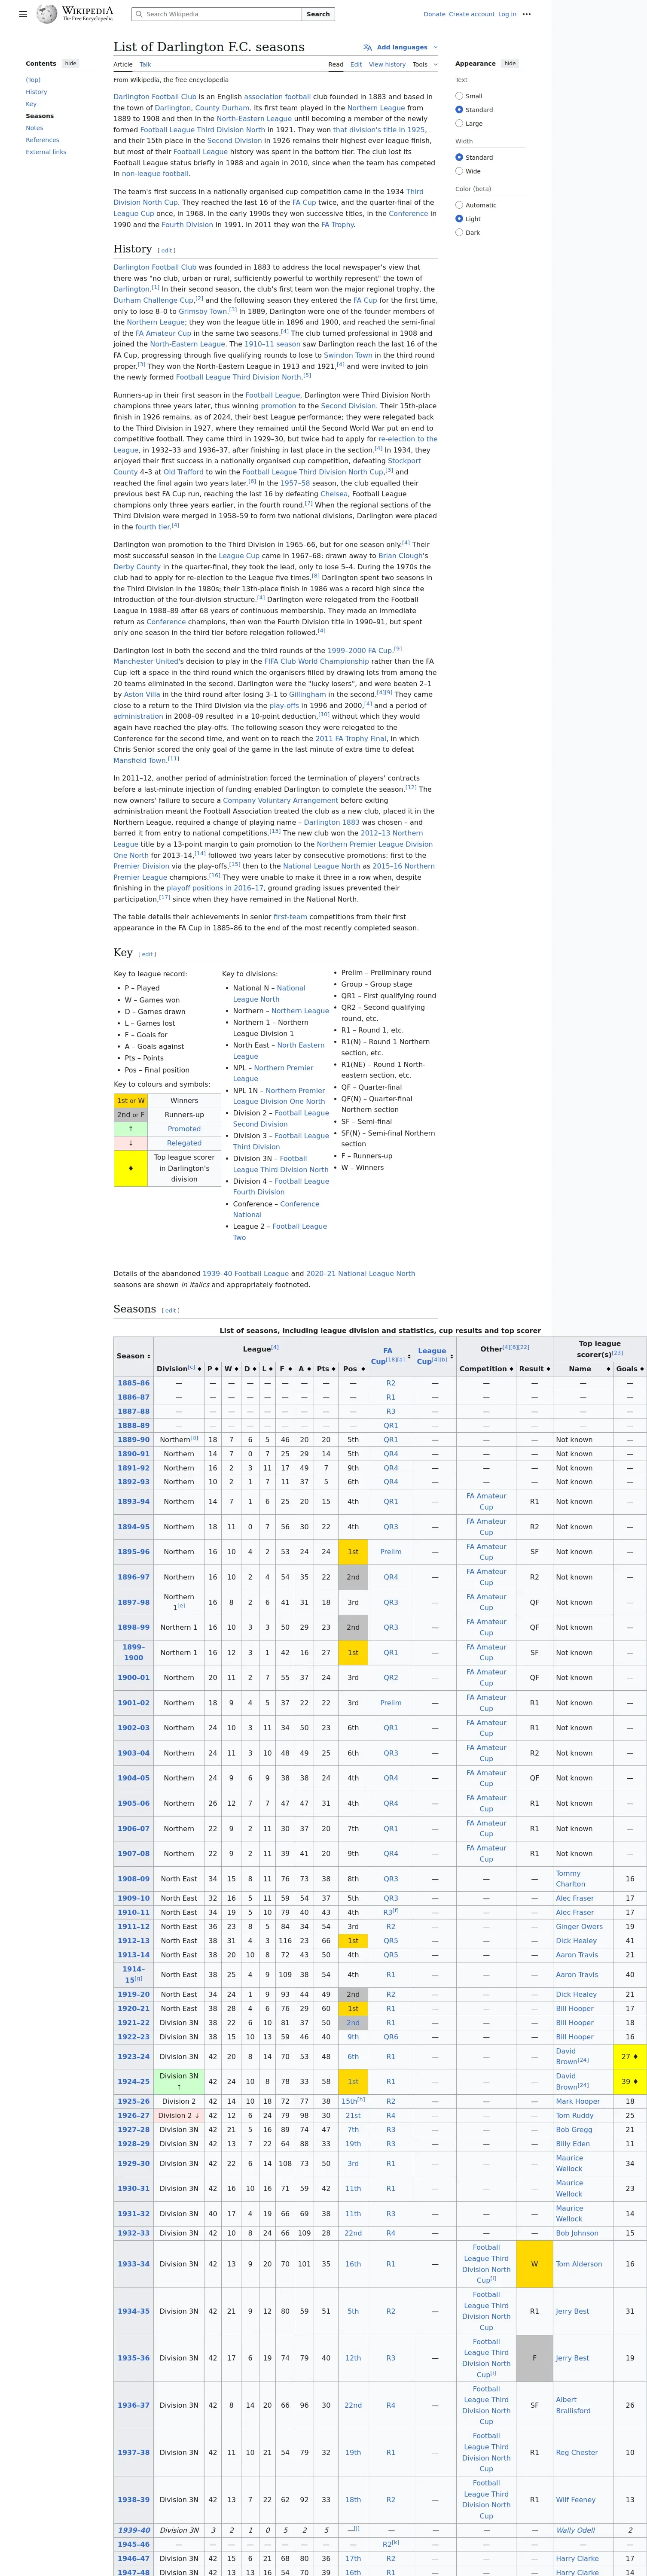Go to History in Contents sidebar
Image resolution: width=647 pixels, height=2576 pixels.
pyautogui.click(x=36, y=92)
